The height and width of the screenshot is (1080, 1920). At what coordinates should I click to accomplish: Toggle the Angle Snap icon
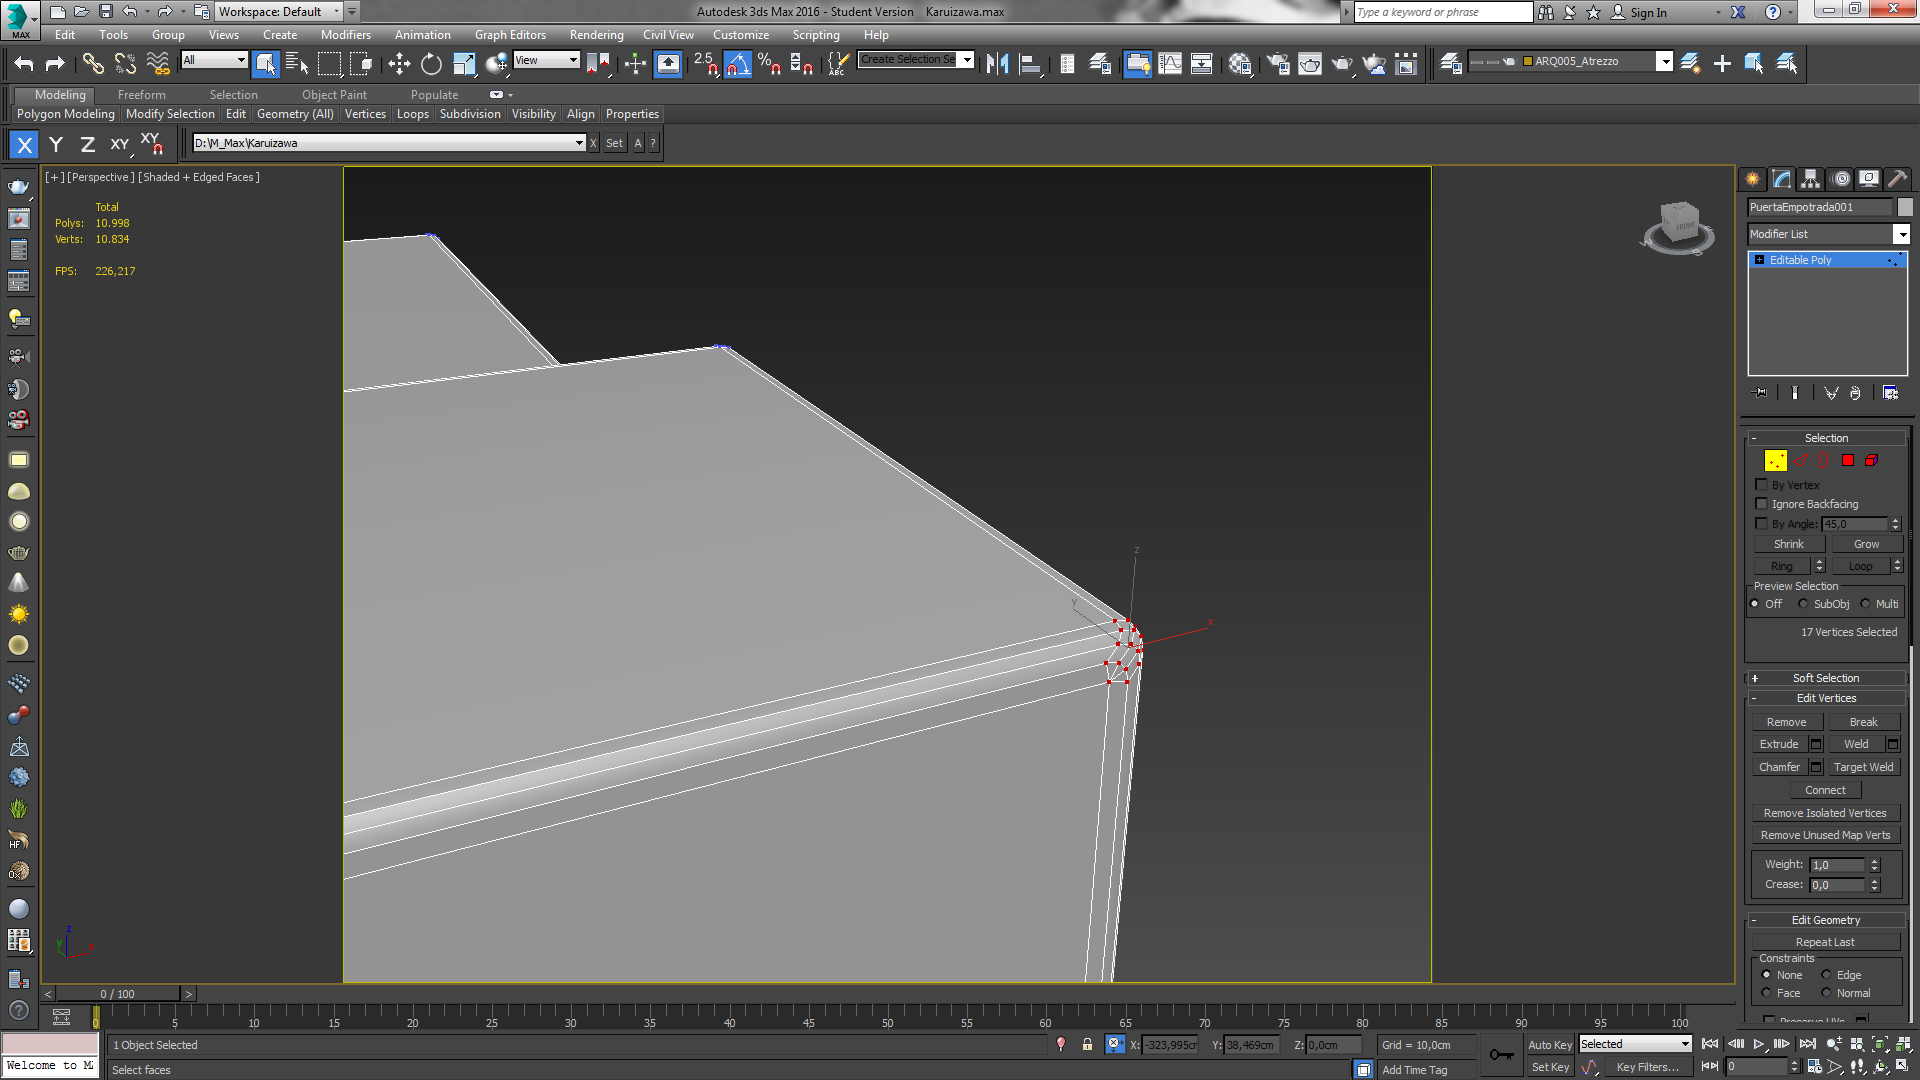(737, 64)
